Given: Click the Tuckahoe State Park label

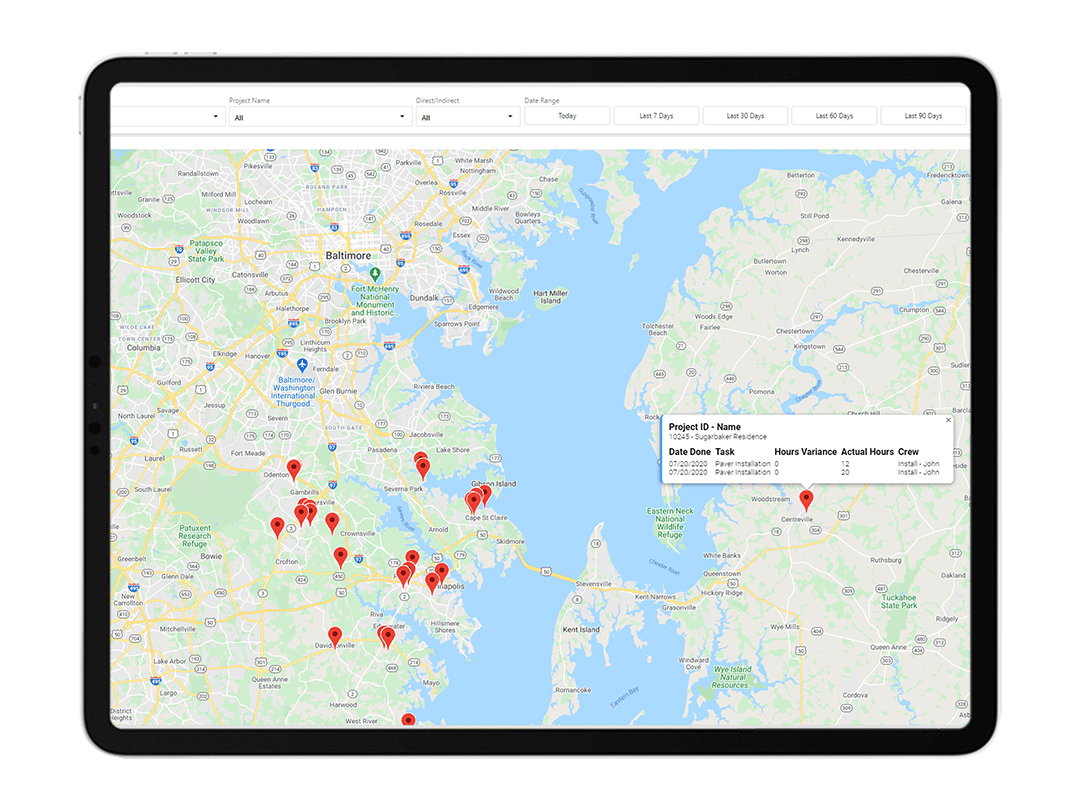Looking at the screenshot, I should click(899, 601).
